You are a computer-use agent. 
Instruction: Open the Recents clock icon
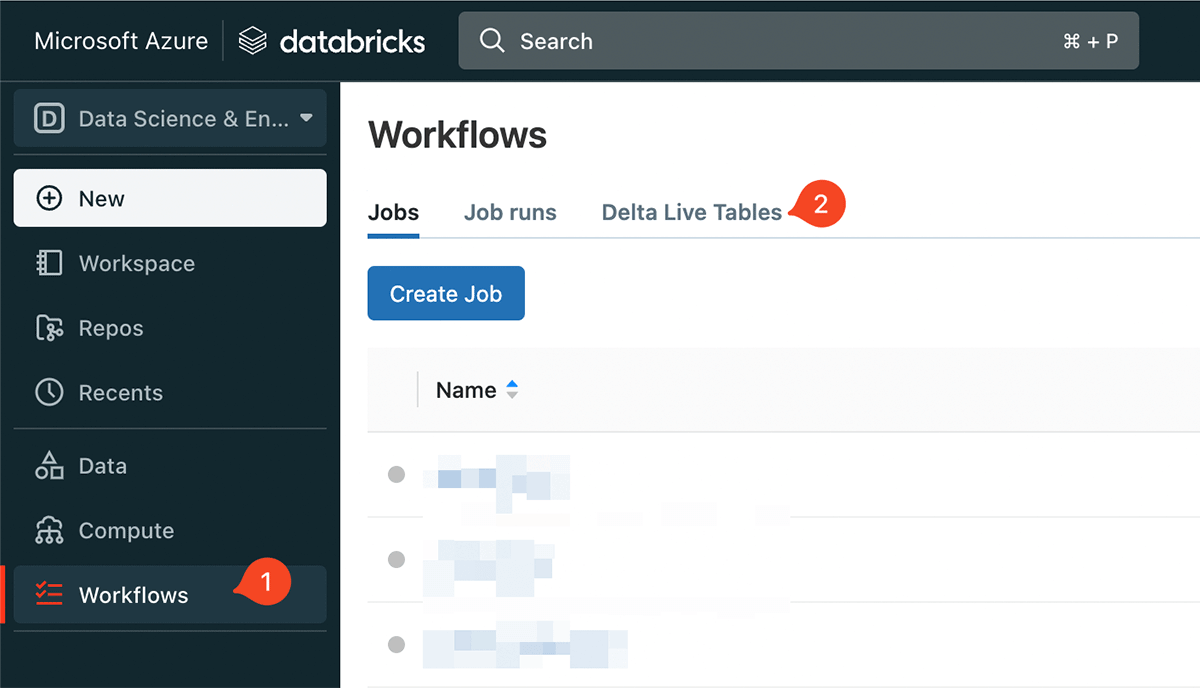click(49, 392)
